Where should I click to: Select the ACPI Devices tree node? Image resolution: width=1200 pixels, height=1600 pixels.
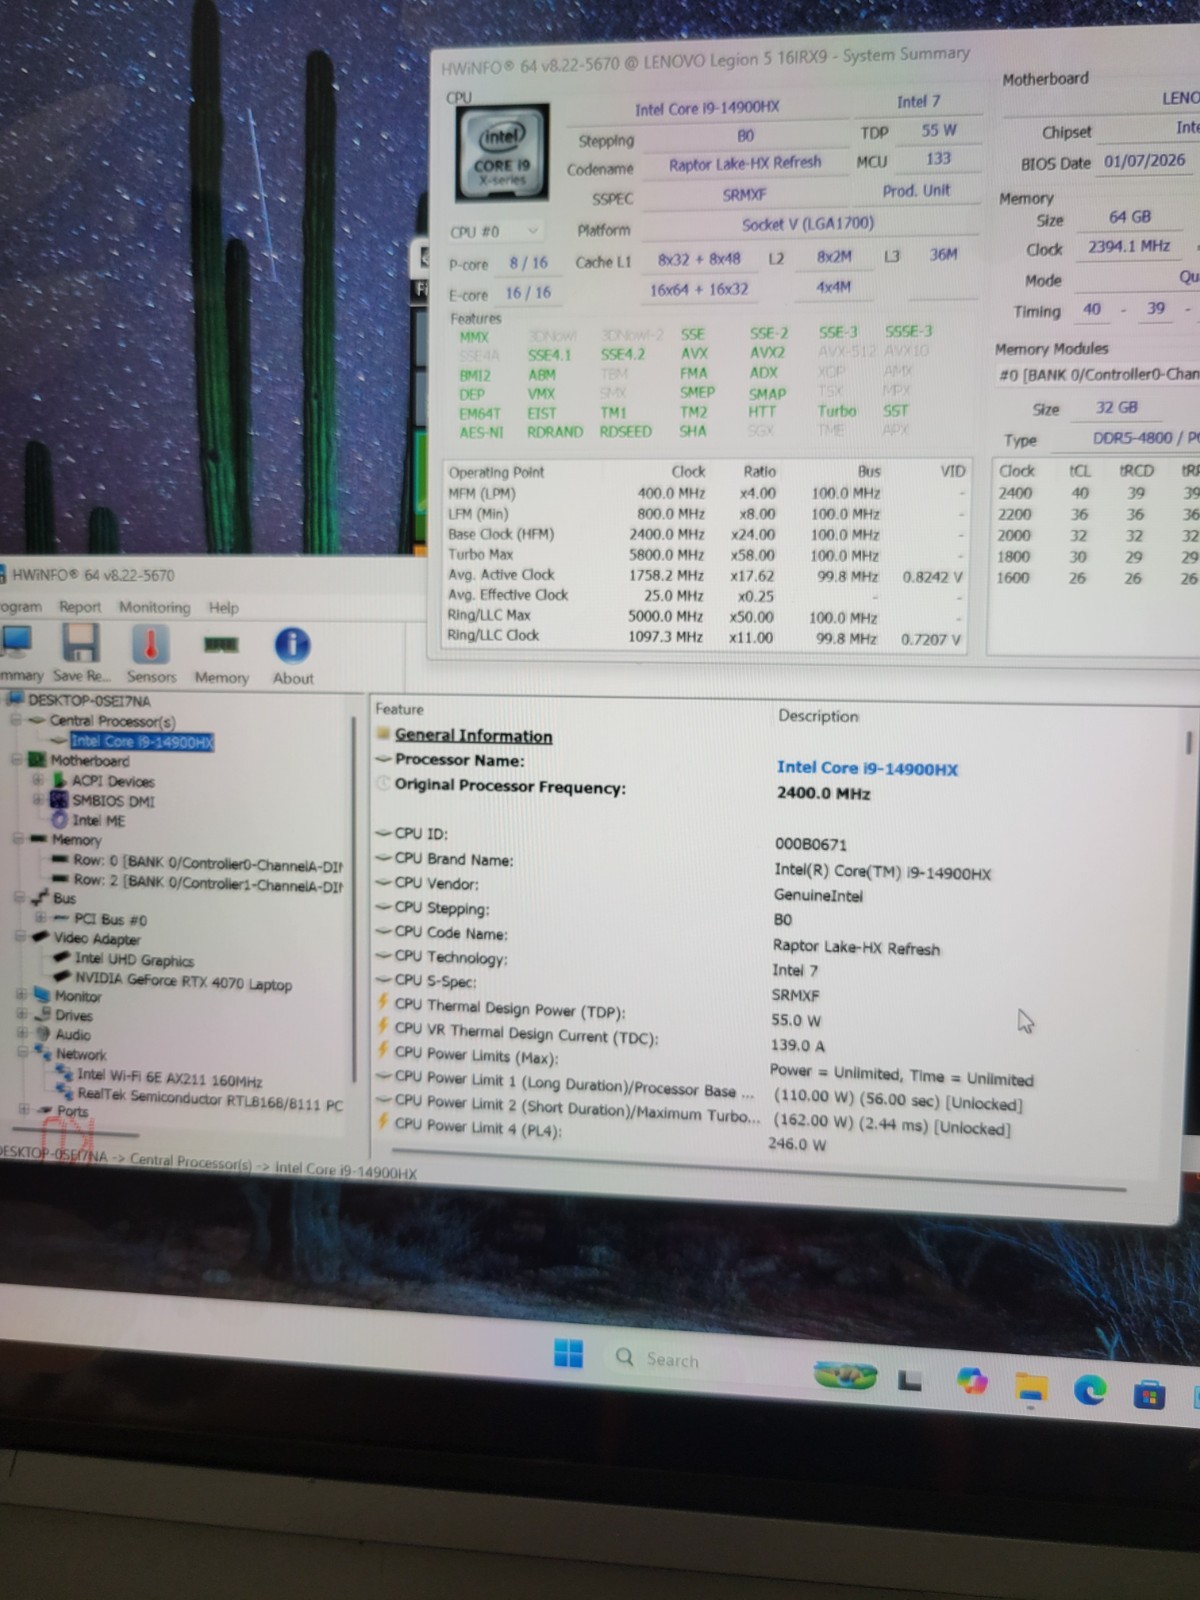pyautogui.click(x=113, y=781)
